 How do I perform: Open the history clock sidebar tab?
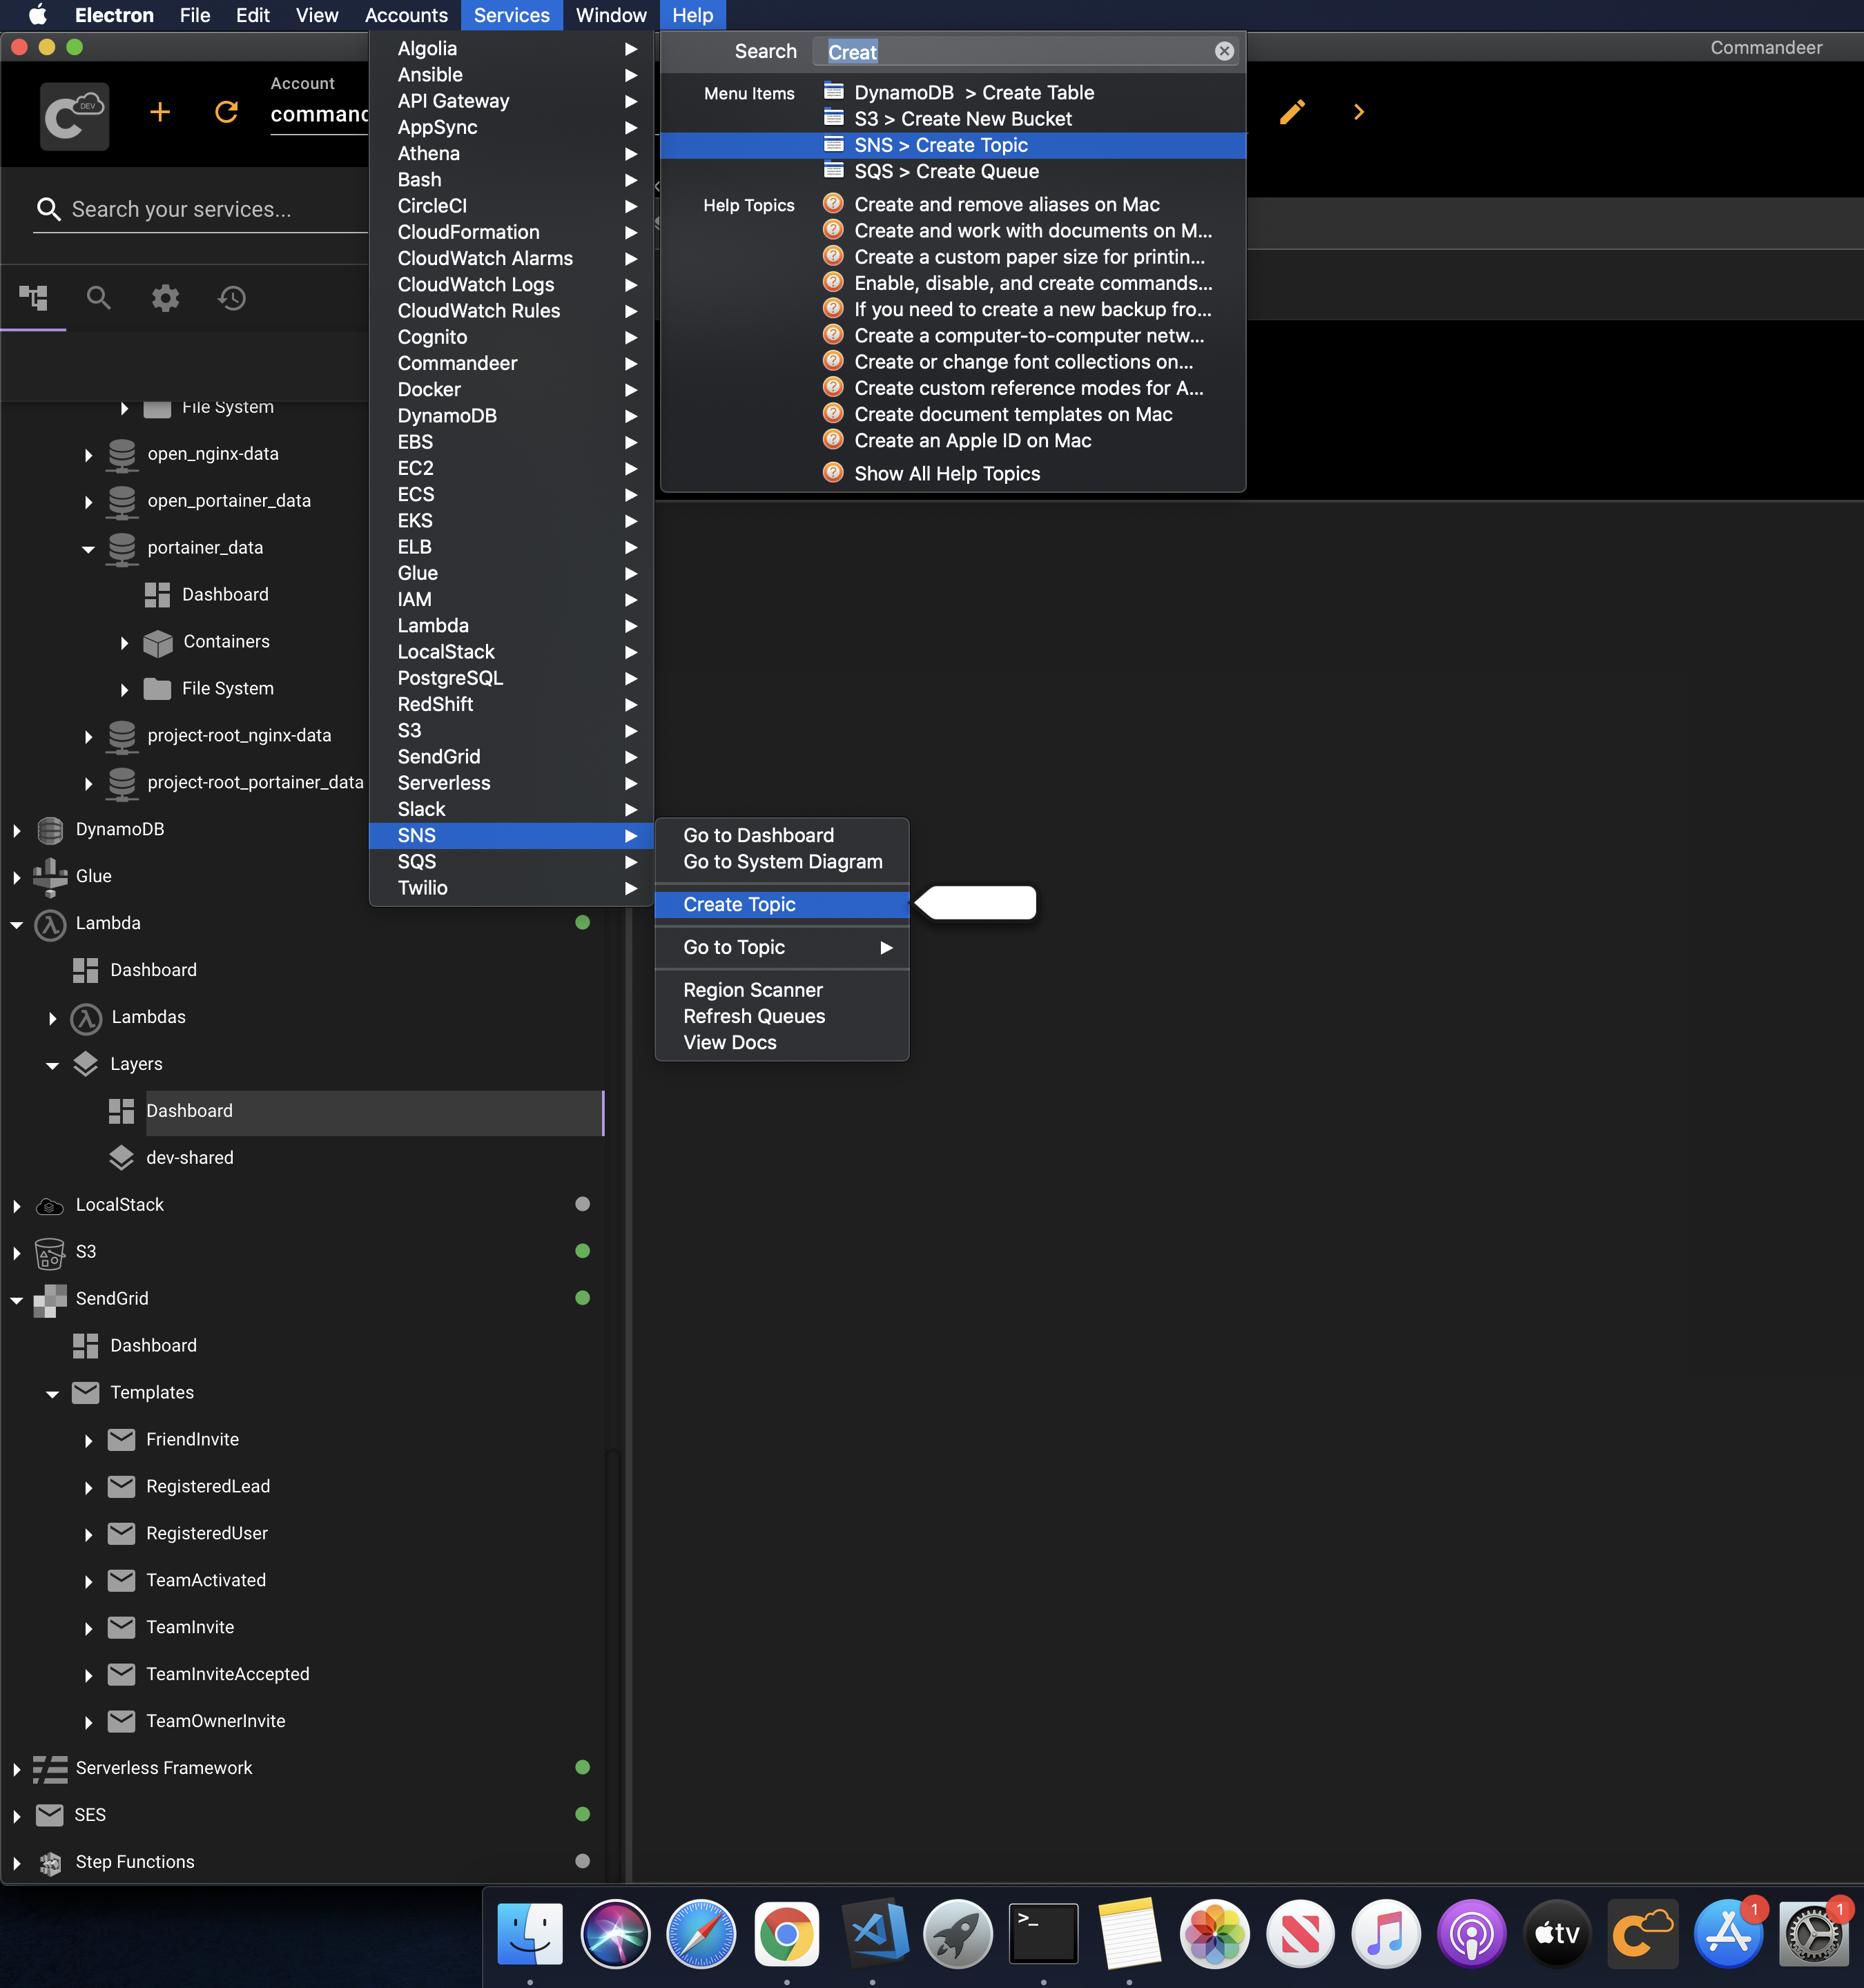232,297
